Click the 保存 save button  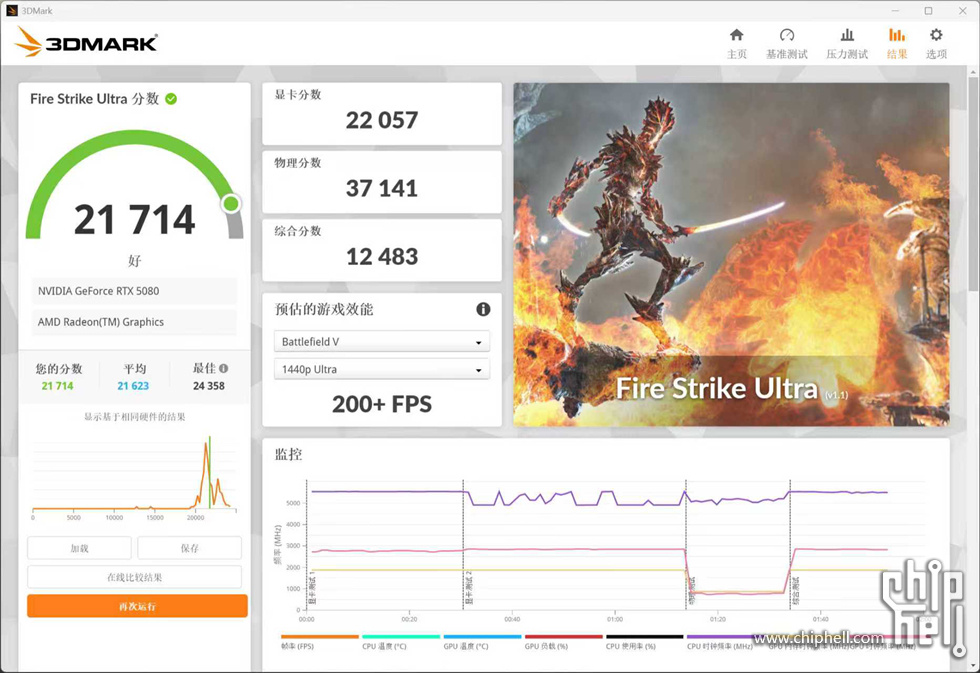tap(189, 548)
